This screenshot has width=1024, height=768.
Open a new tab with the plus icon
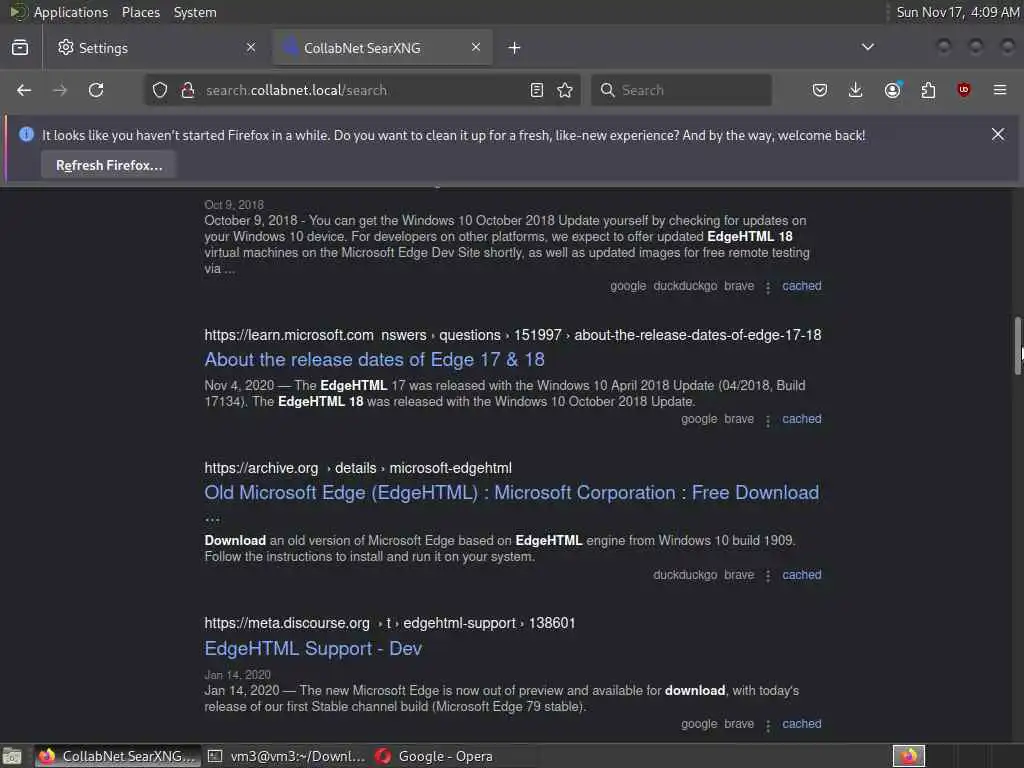point(515,48)
